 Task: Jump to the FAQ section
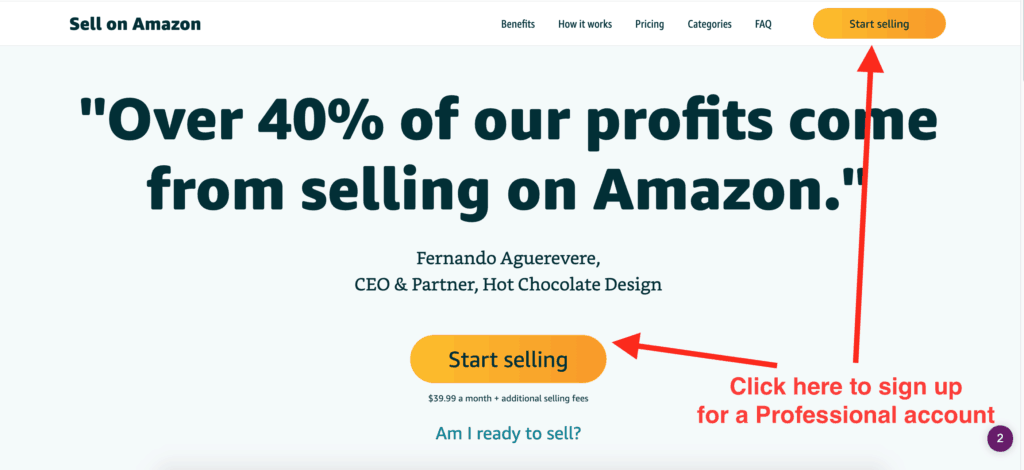(763, 24)
